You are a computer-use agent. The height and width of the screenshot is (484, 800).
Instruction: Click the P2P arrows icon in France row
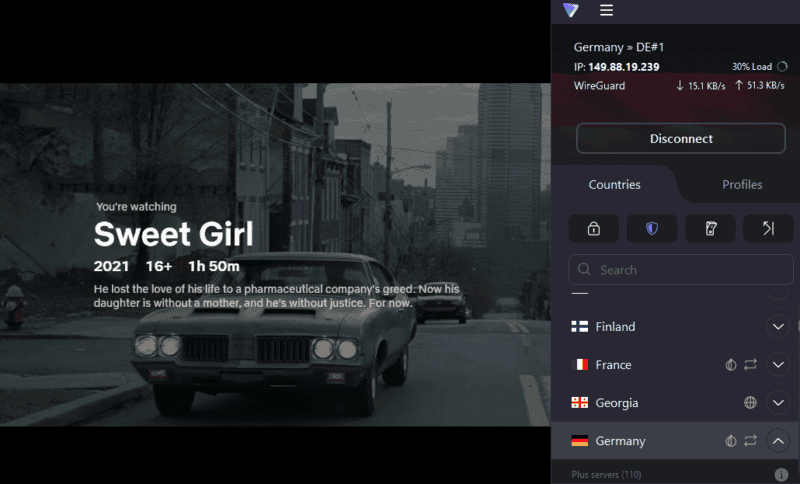(750, 365)
